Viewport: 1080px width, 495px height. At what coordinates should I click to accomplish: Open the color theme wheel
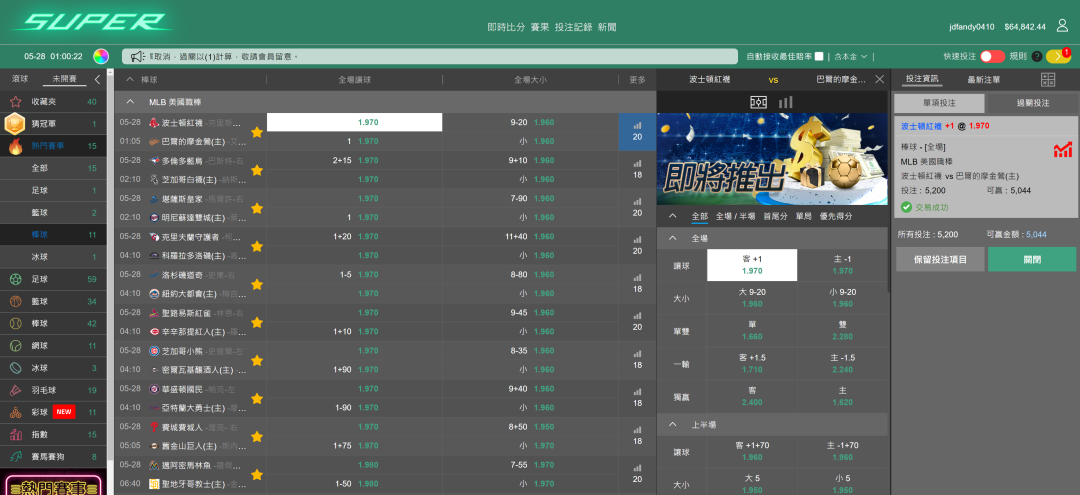coord(101,56)
